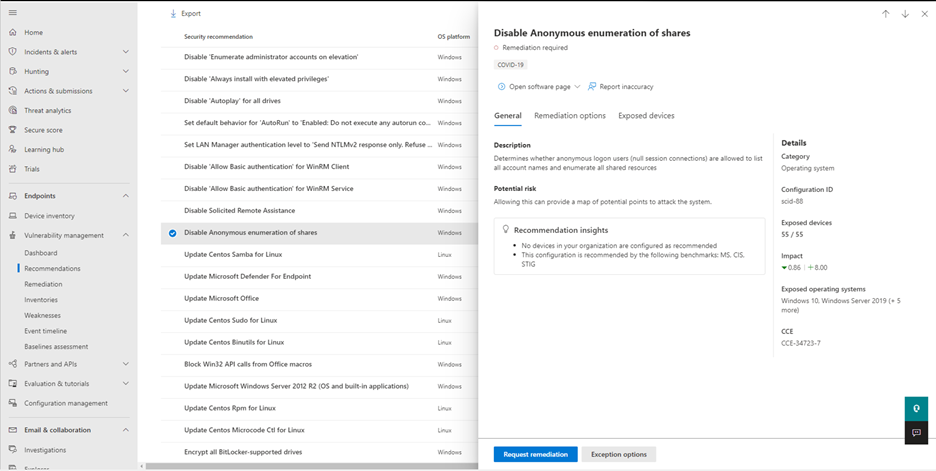Close the recommendation details flyout
The image size is (936, 471).
[925, 14]
